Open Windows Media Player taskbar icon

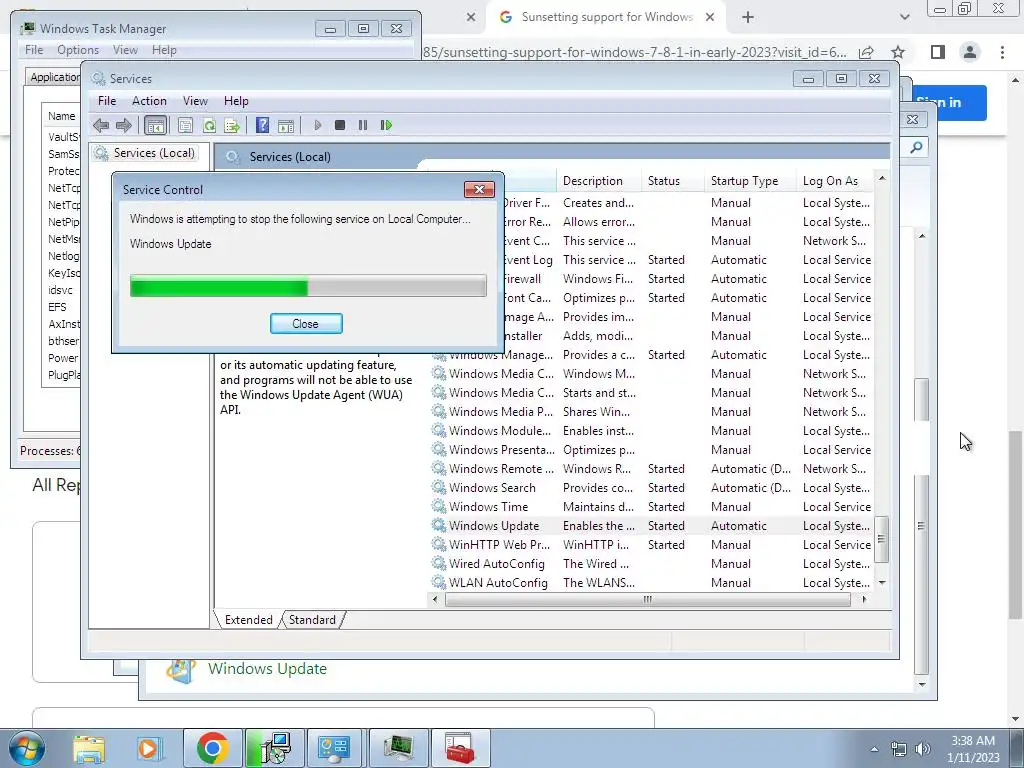[149, 748]
